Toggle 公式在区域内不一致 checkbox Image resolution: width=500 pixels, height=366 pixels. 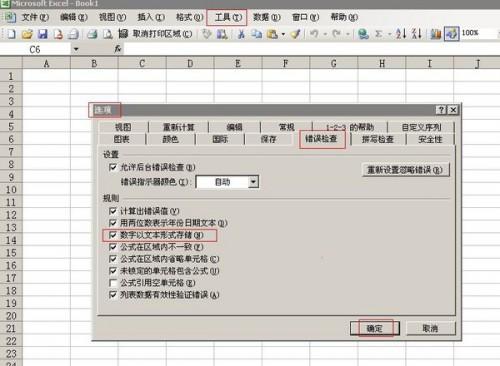tap(113, 247)
